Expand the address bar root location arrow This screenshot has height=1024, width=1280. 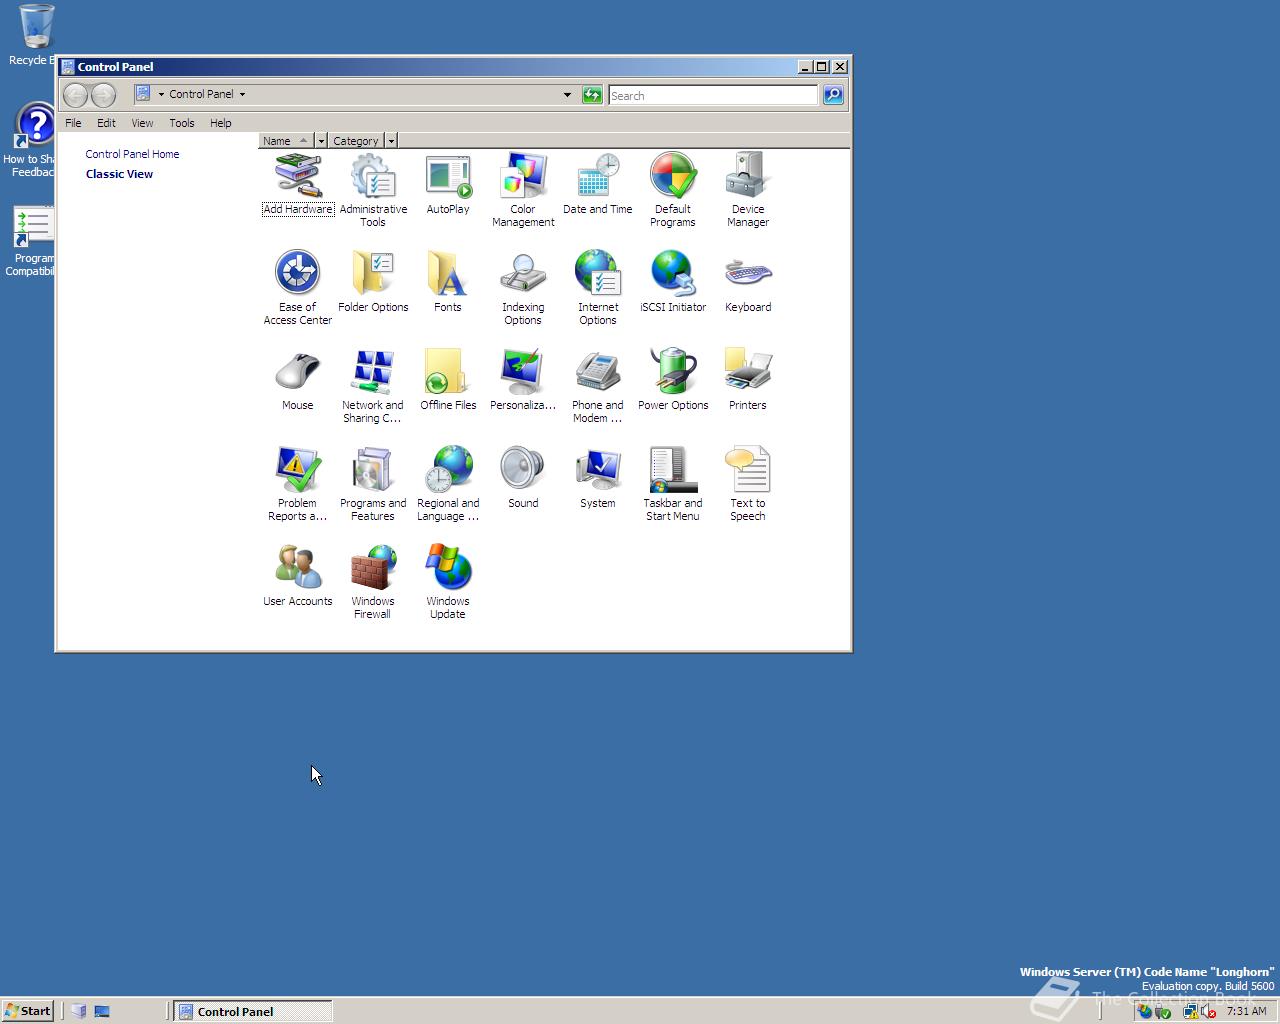pyautogui.click(x=161, y=94)
